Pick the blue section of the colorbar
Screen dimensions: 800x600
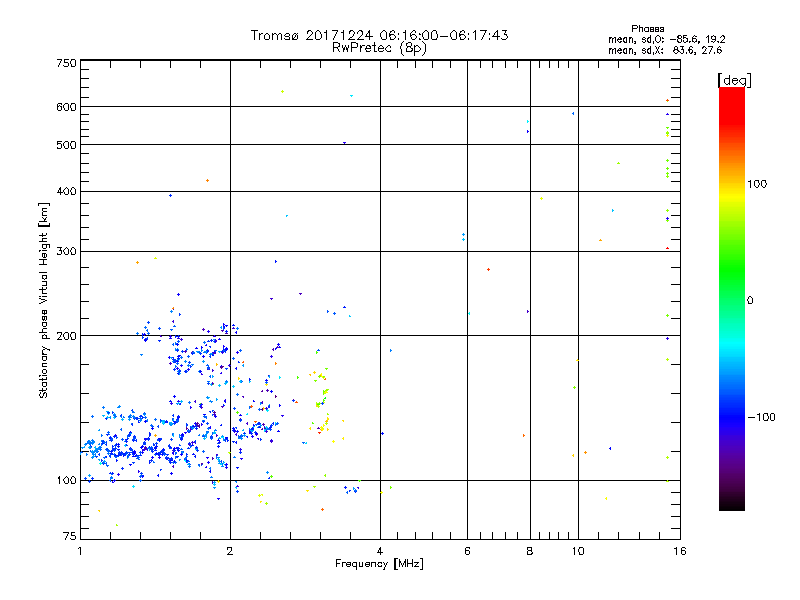(731, 410)
